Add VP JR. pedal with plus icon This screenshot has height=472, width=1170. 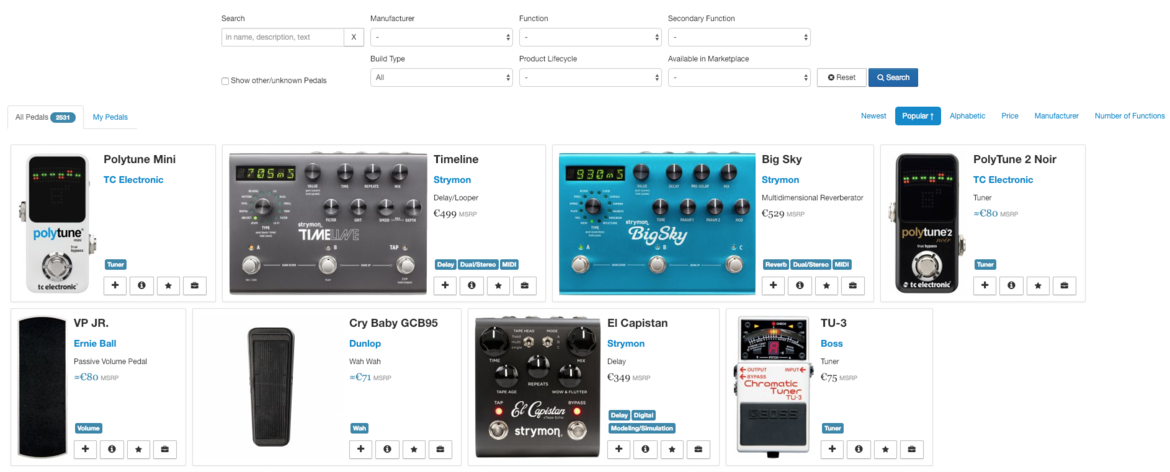click(x=86, y=449)
